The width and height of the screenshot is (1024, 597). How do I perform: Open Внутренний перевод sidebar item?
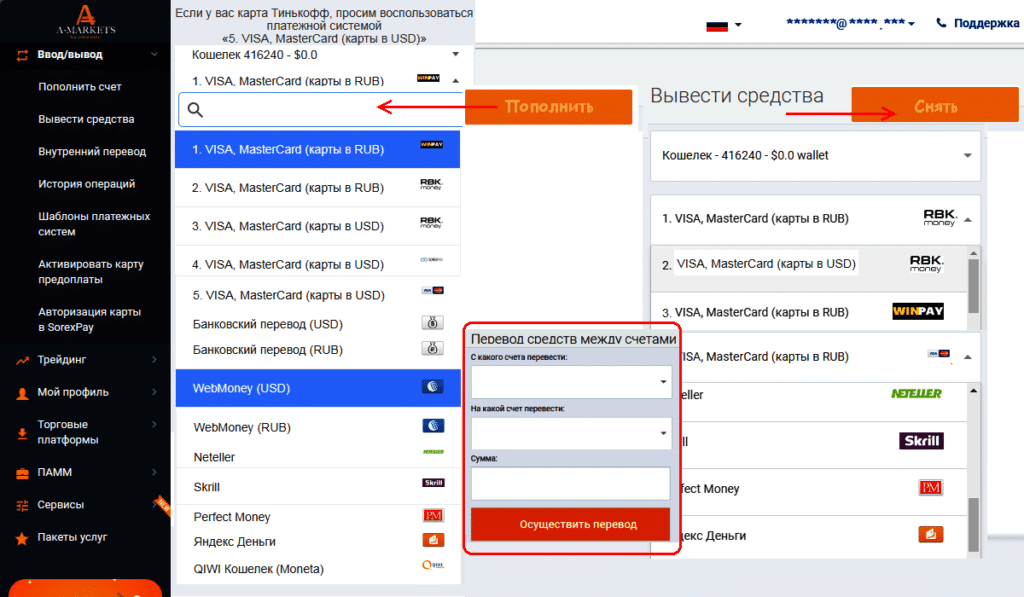[92, 152]
